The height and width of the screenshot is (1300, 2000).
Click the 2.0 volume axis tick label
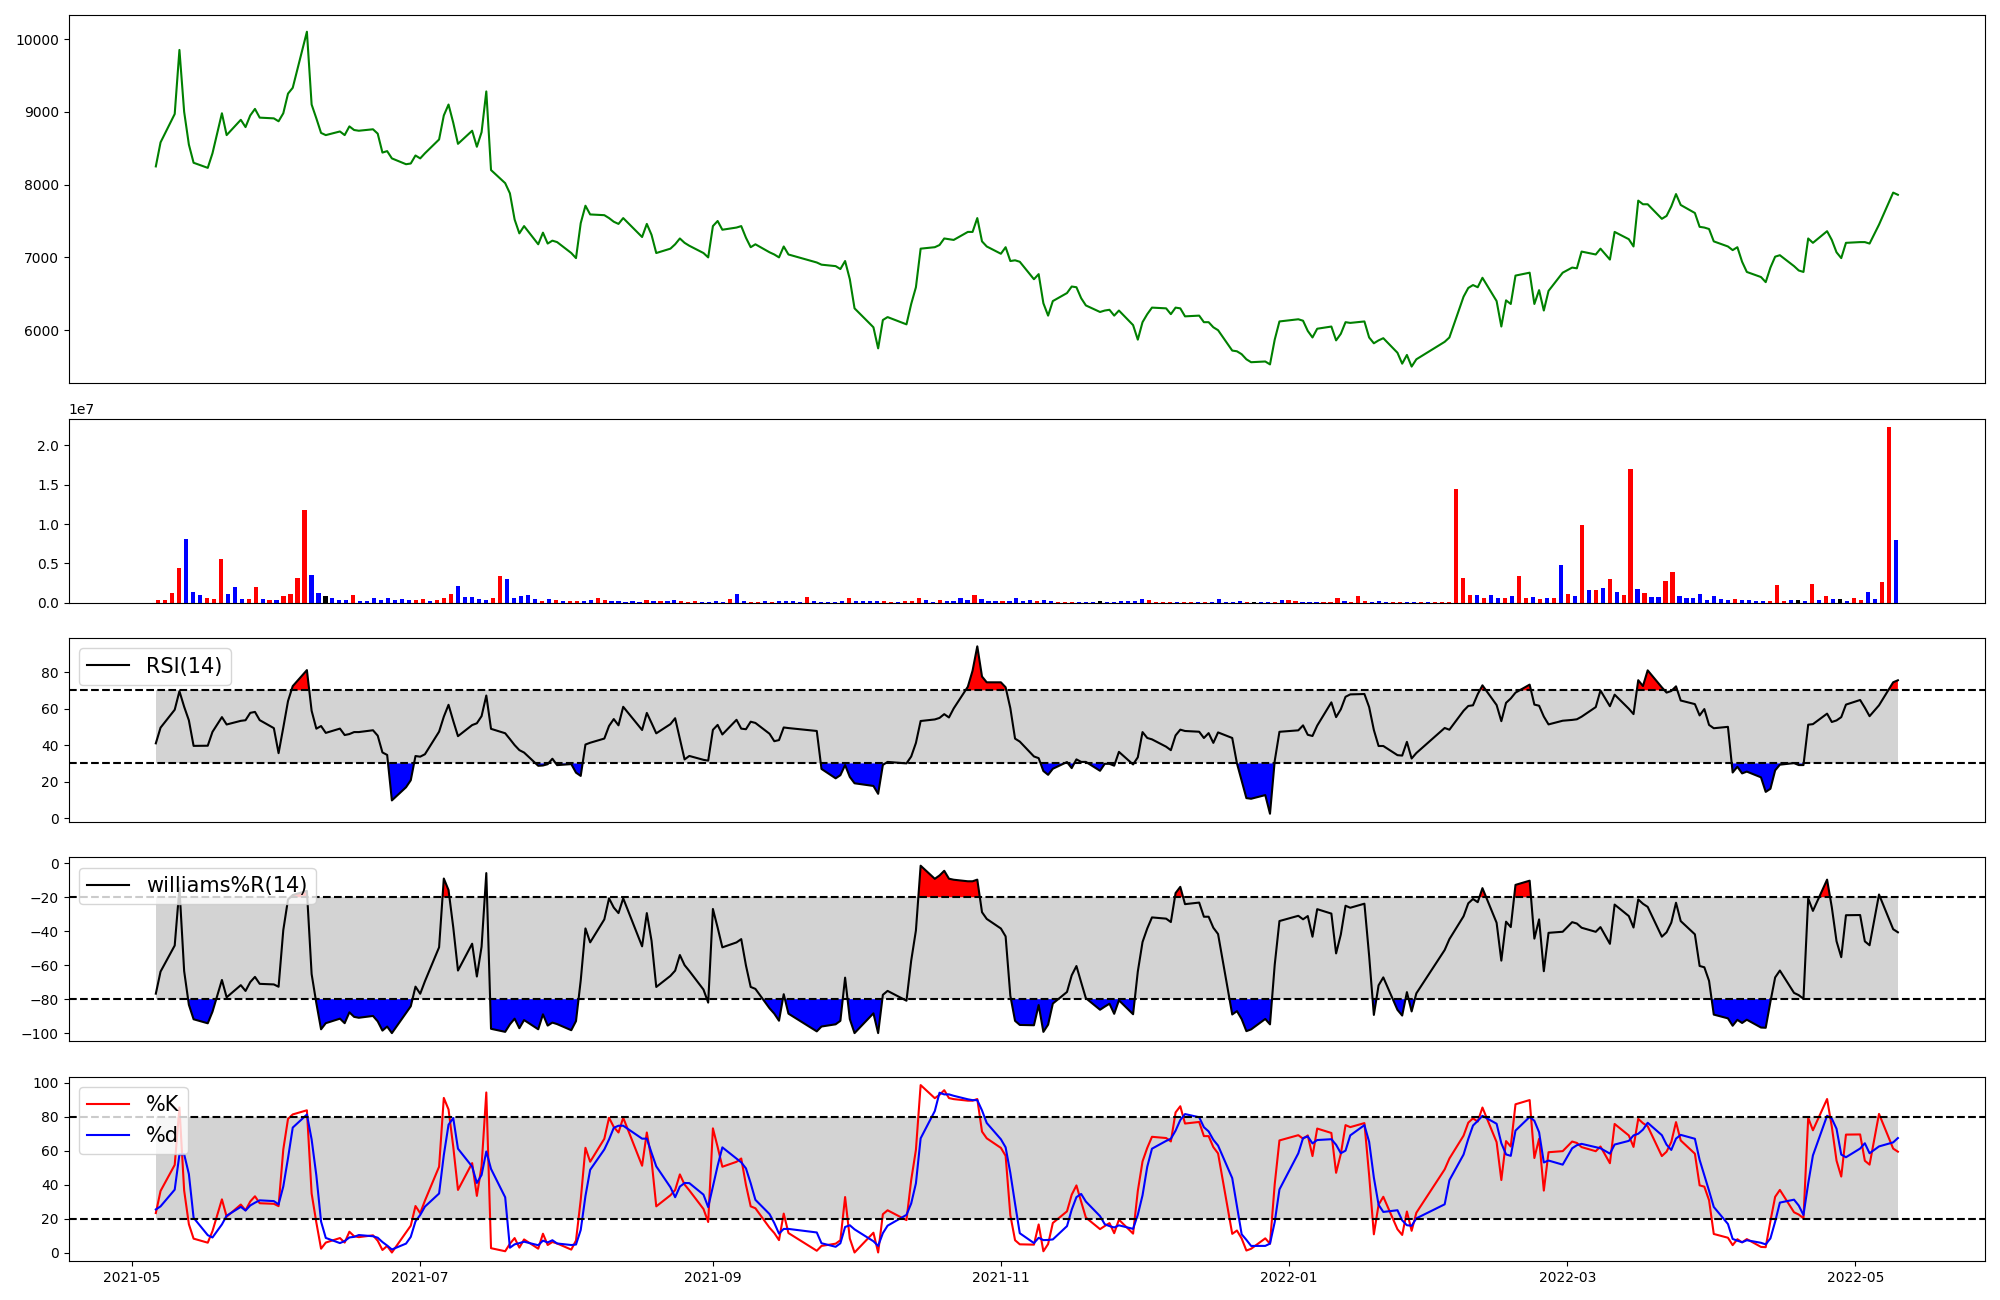(x=48, y=446)
